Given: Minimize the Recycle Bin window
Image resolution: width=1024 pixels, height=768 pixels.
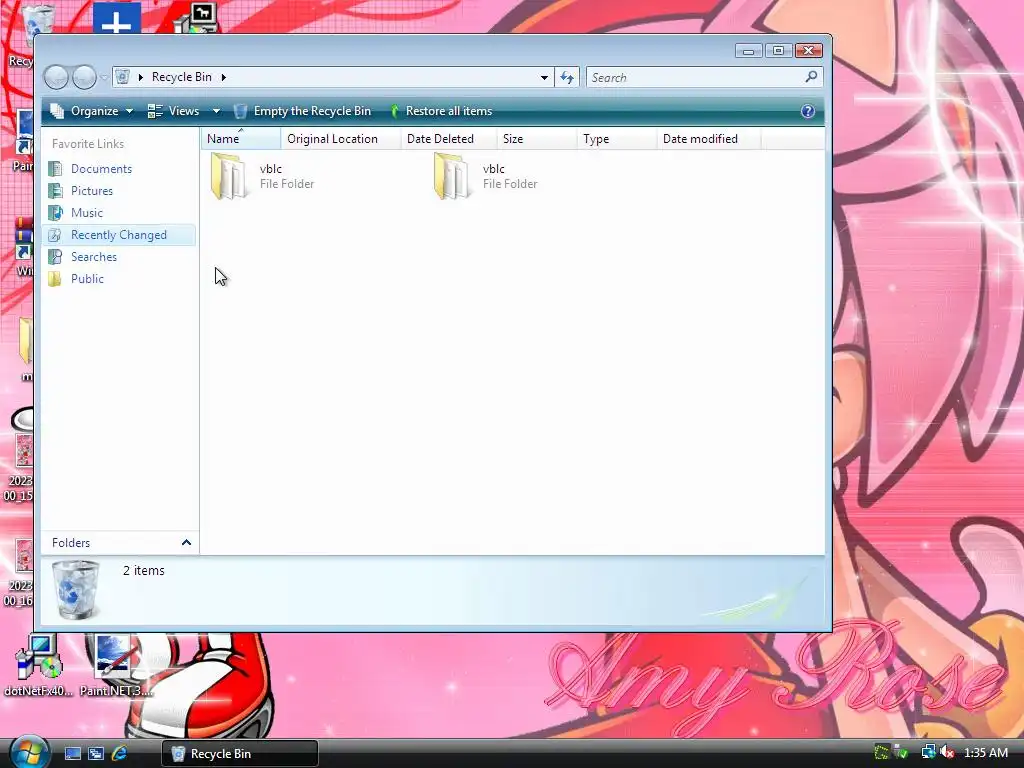Looking at the screenshot, I should (x=748, y=51).
